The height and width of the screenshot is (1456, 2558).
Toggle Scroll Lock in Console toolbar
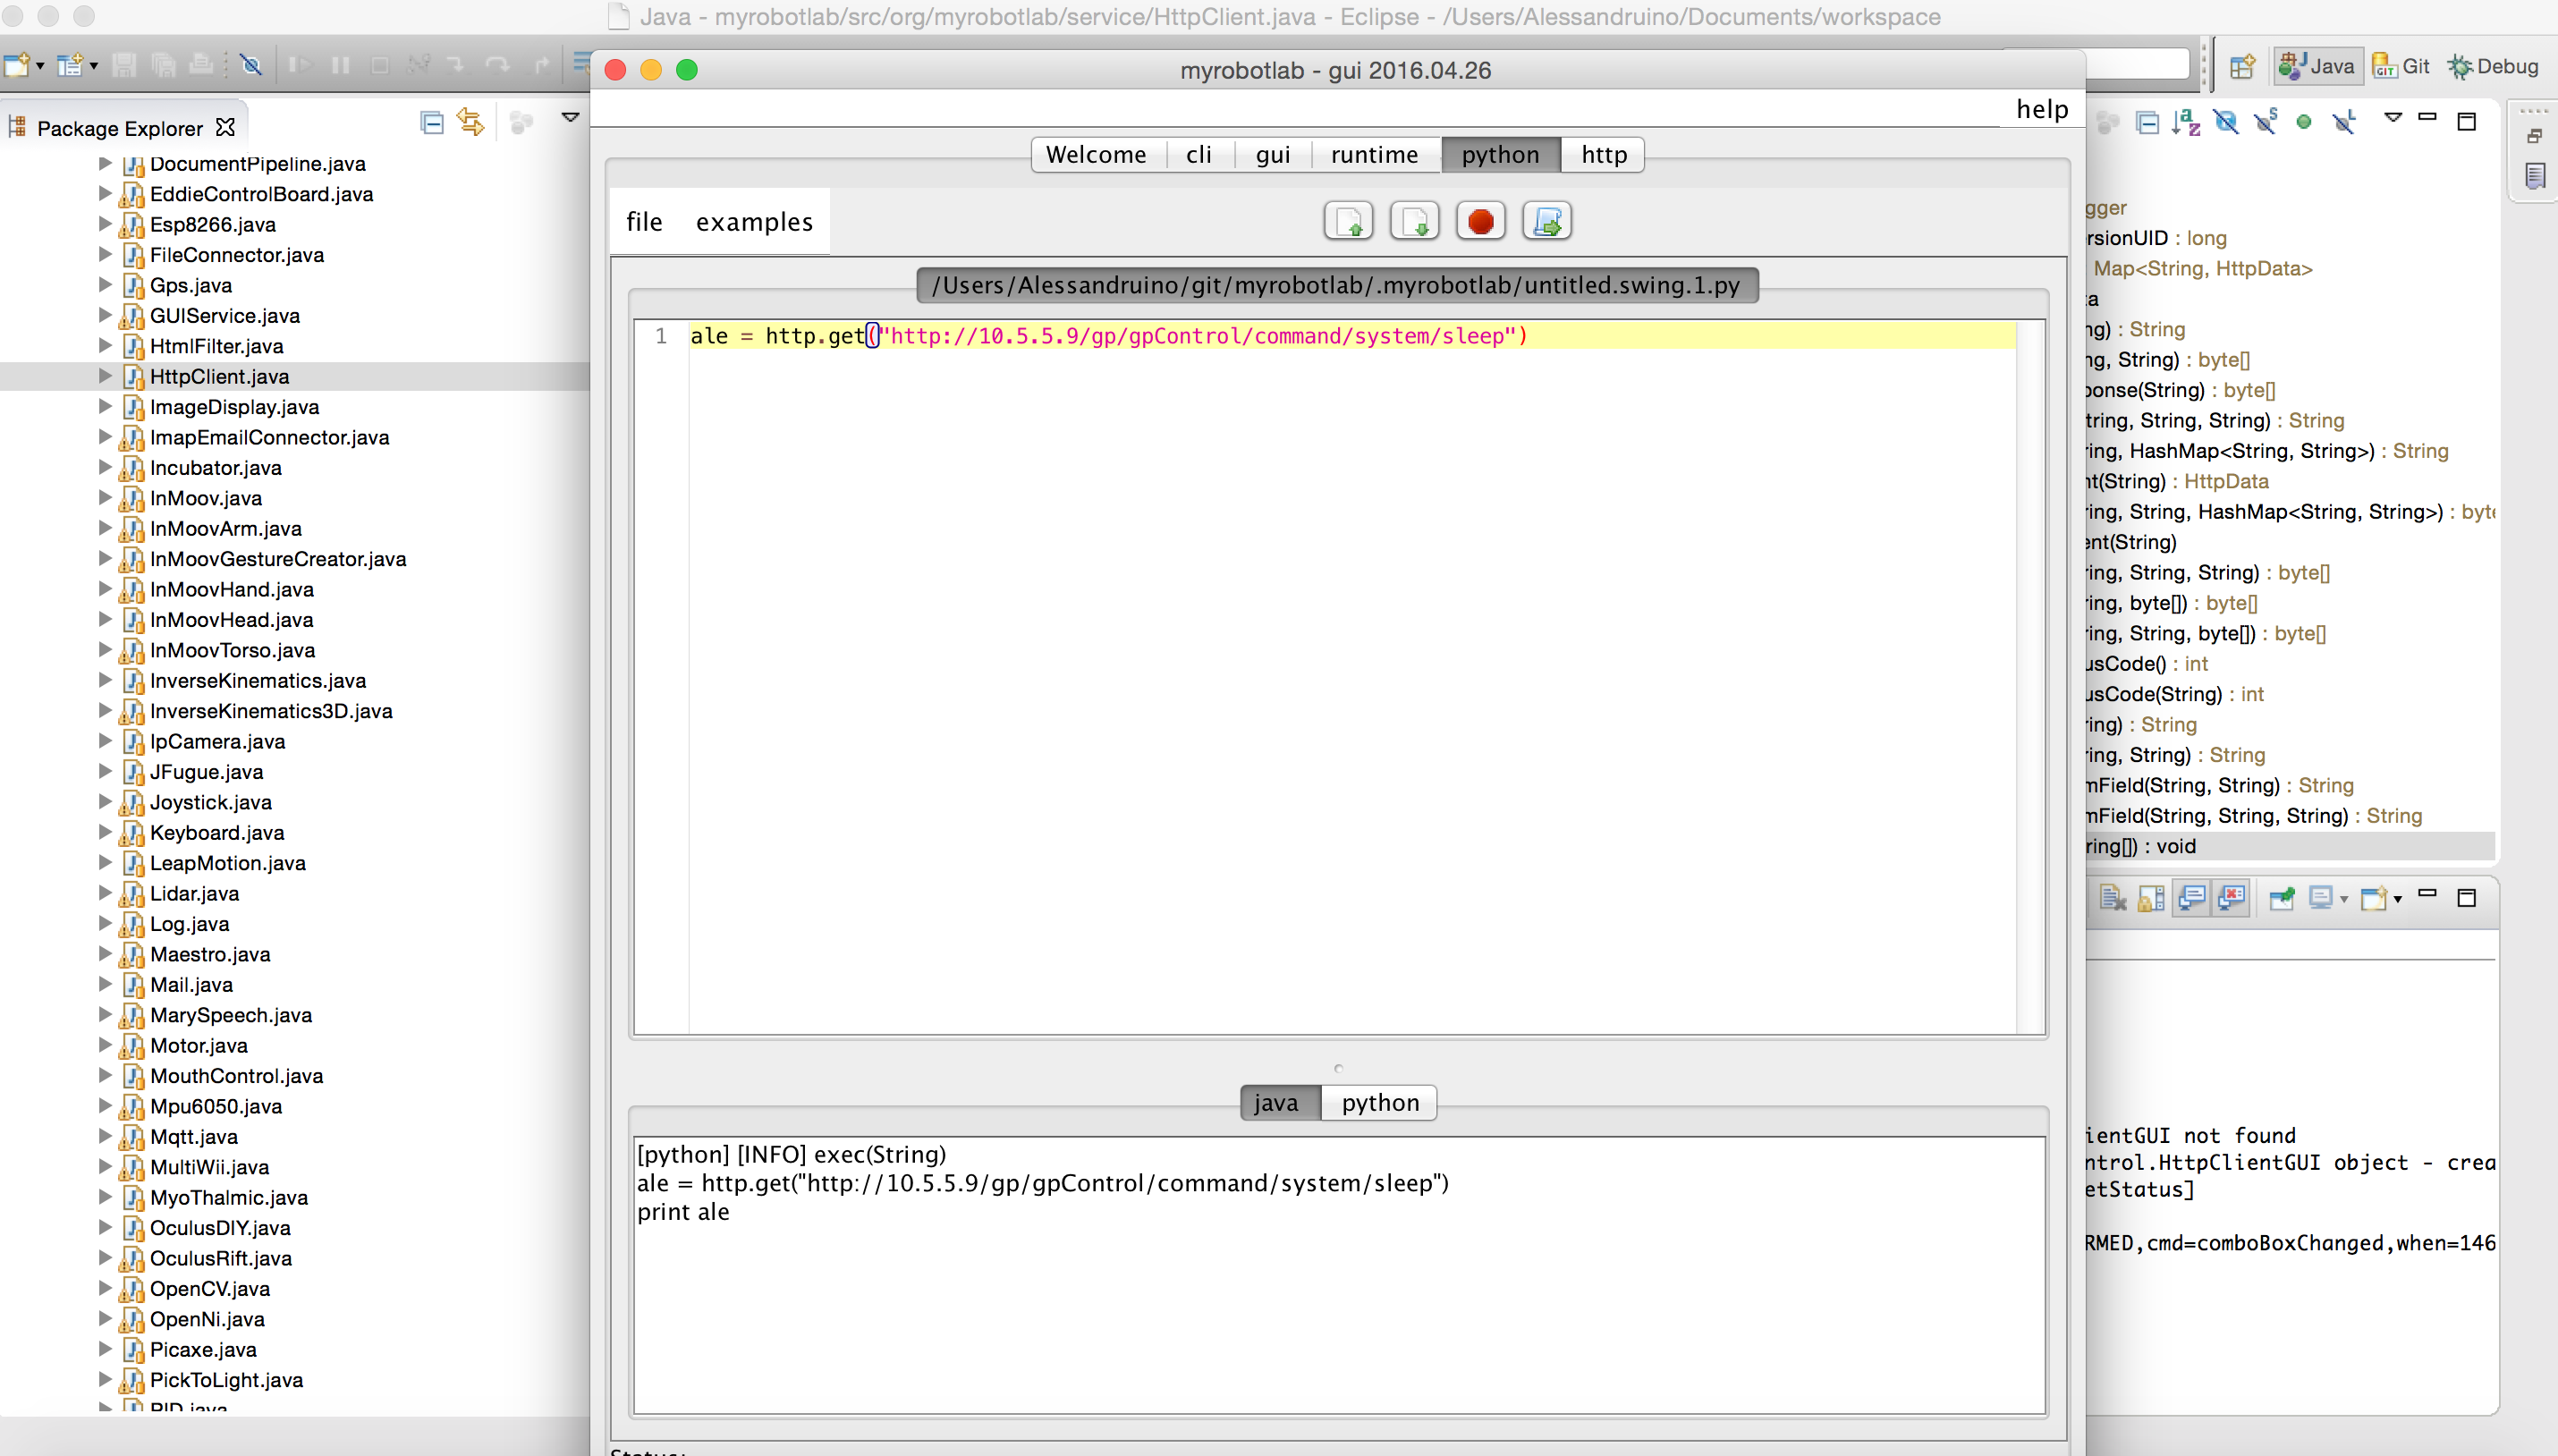[2151, 898]
